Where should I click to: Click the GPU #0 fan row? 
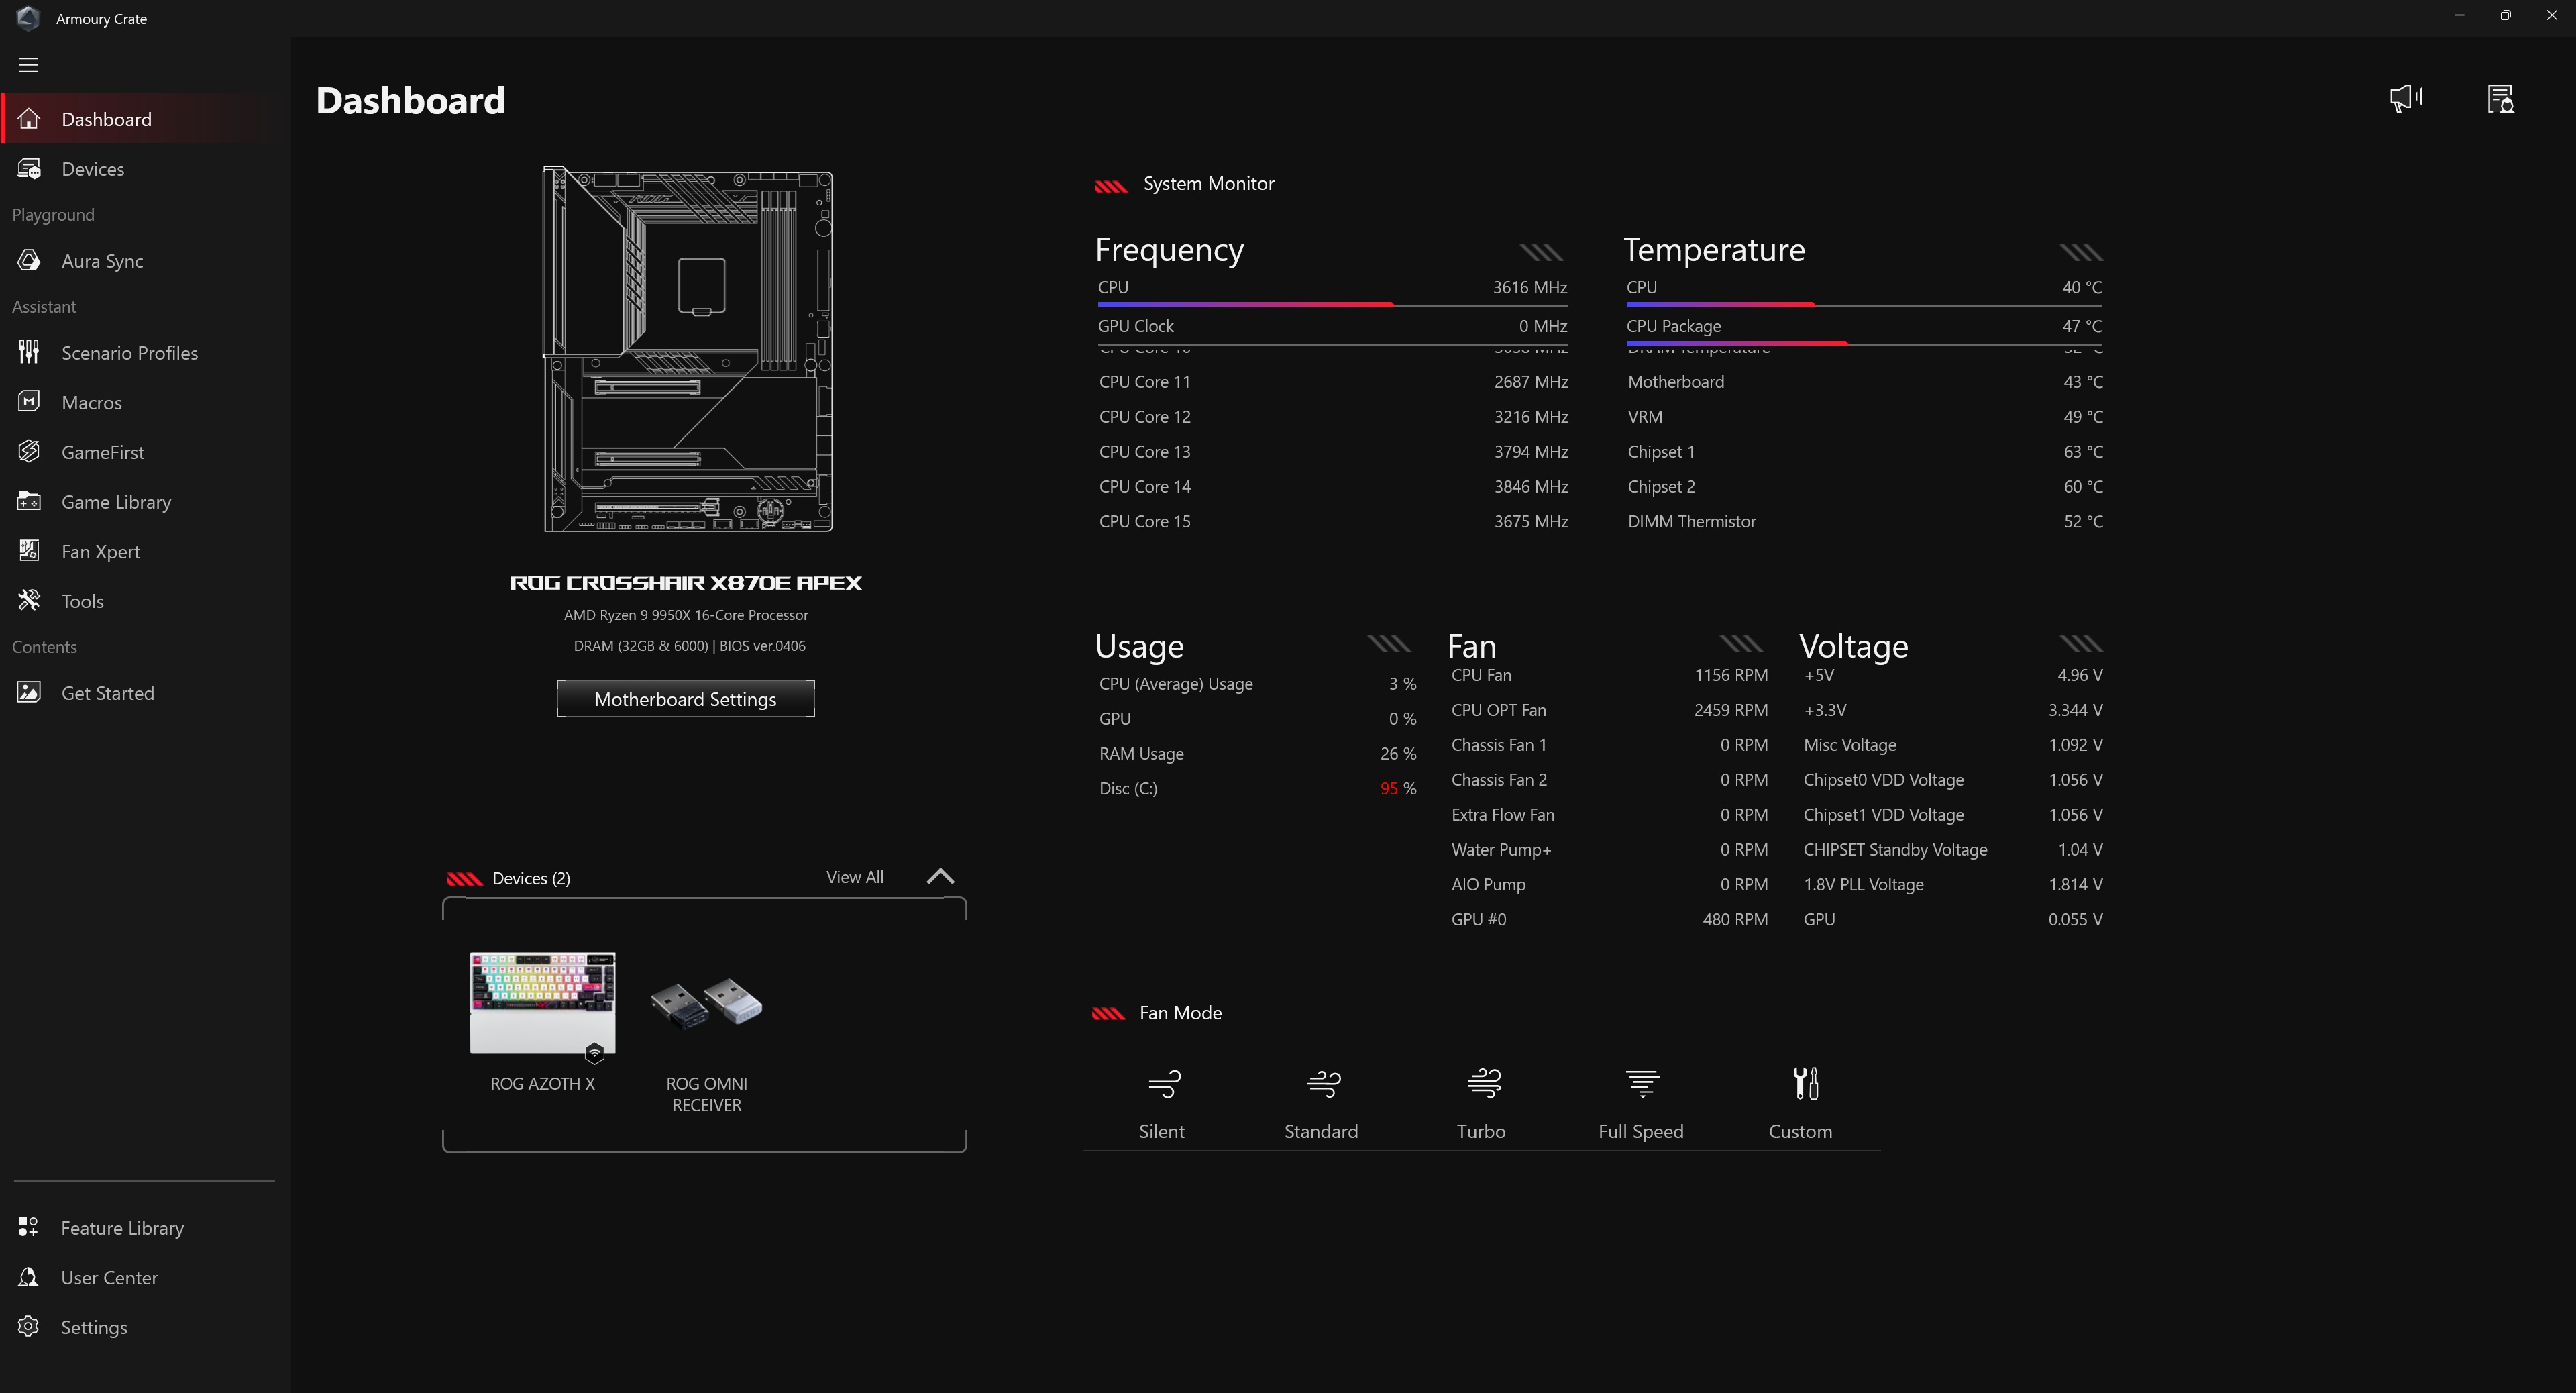click(1609, 920)
